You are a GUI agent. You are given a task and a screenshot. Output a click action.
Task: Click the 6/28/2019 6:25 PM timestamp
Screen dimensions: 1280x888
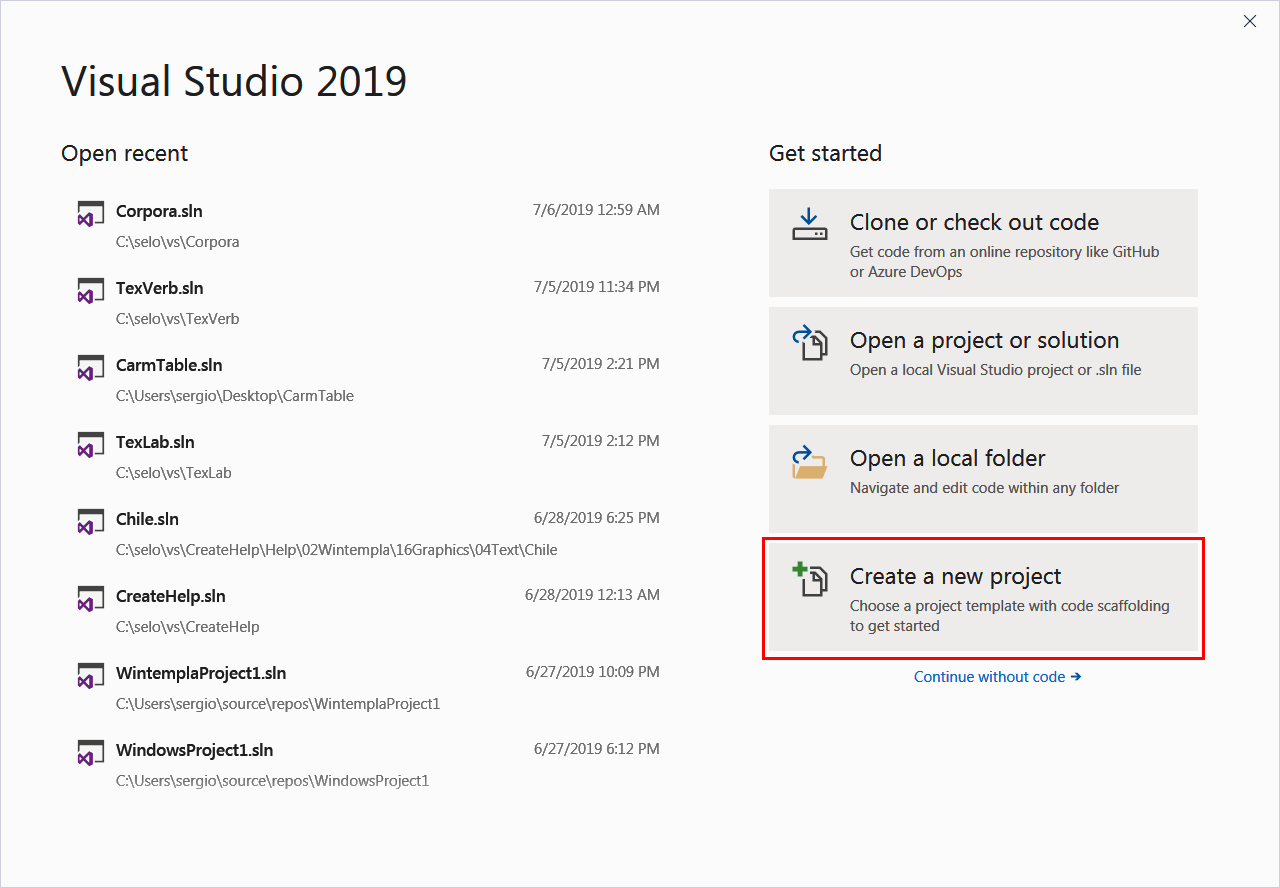(597, 518)
